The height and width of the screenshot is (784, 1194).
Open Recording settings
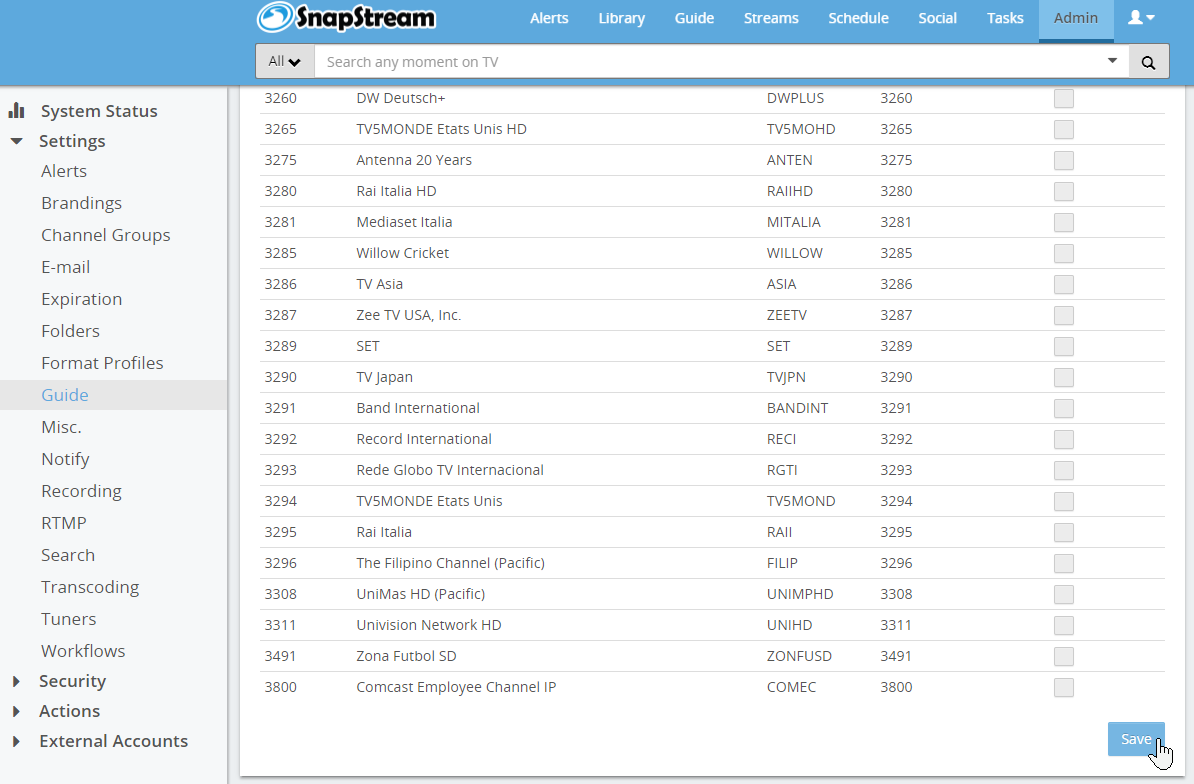[x=81, y=491]
